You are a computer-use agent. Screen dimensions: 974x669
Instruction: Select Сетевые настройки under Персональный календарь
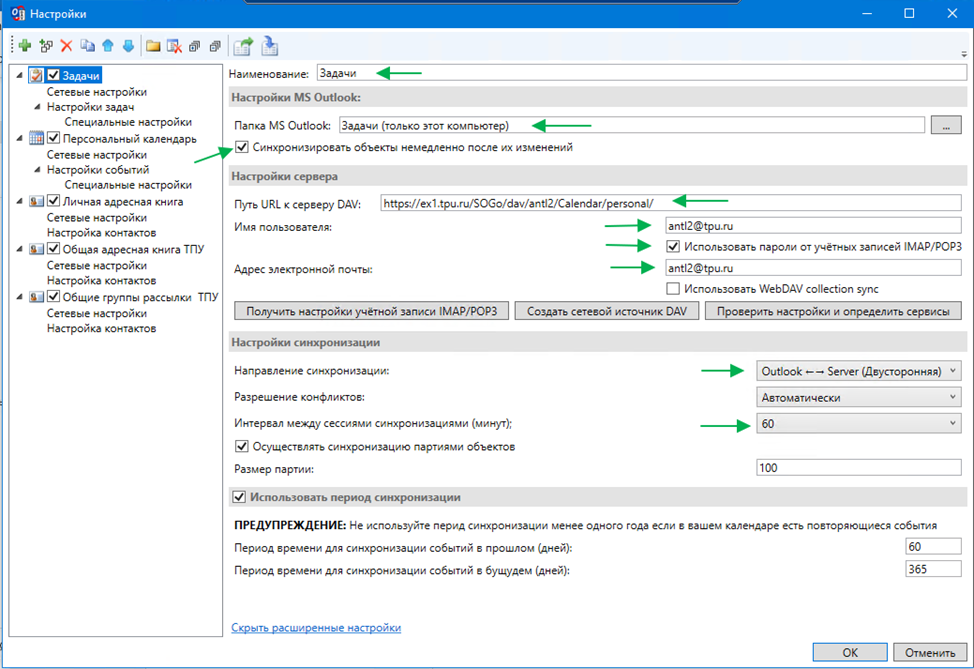pyautogui.click(x=97, y=154)
